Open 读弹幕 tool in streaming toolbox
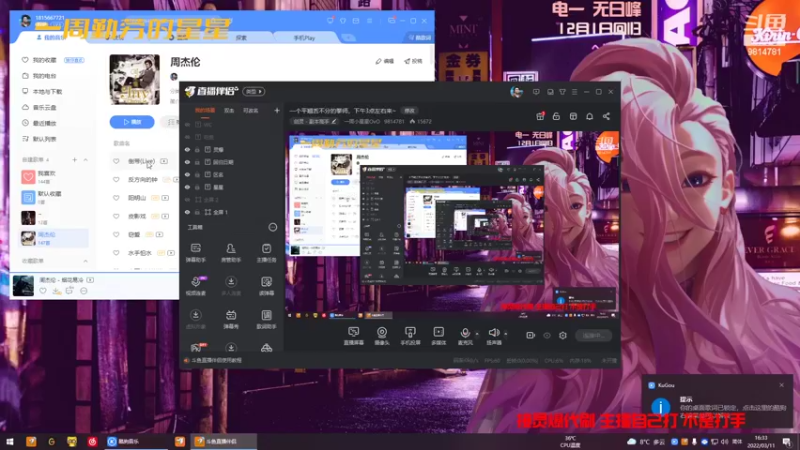 click(266, 286)
